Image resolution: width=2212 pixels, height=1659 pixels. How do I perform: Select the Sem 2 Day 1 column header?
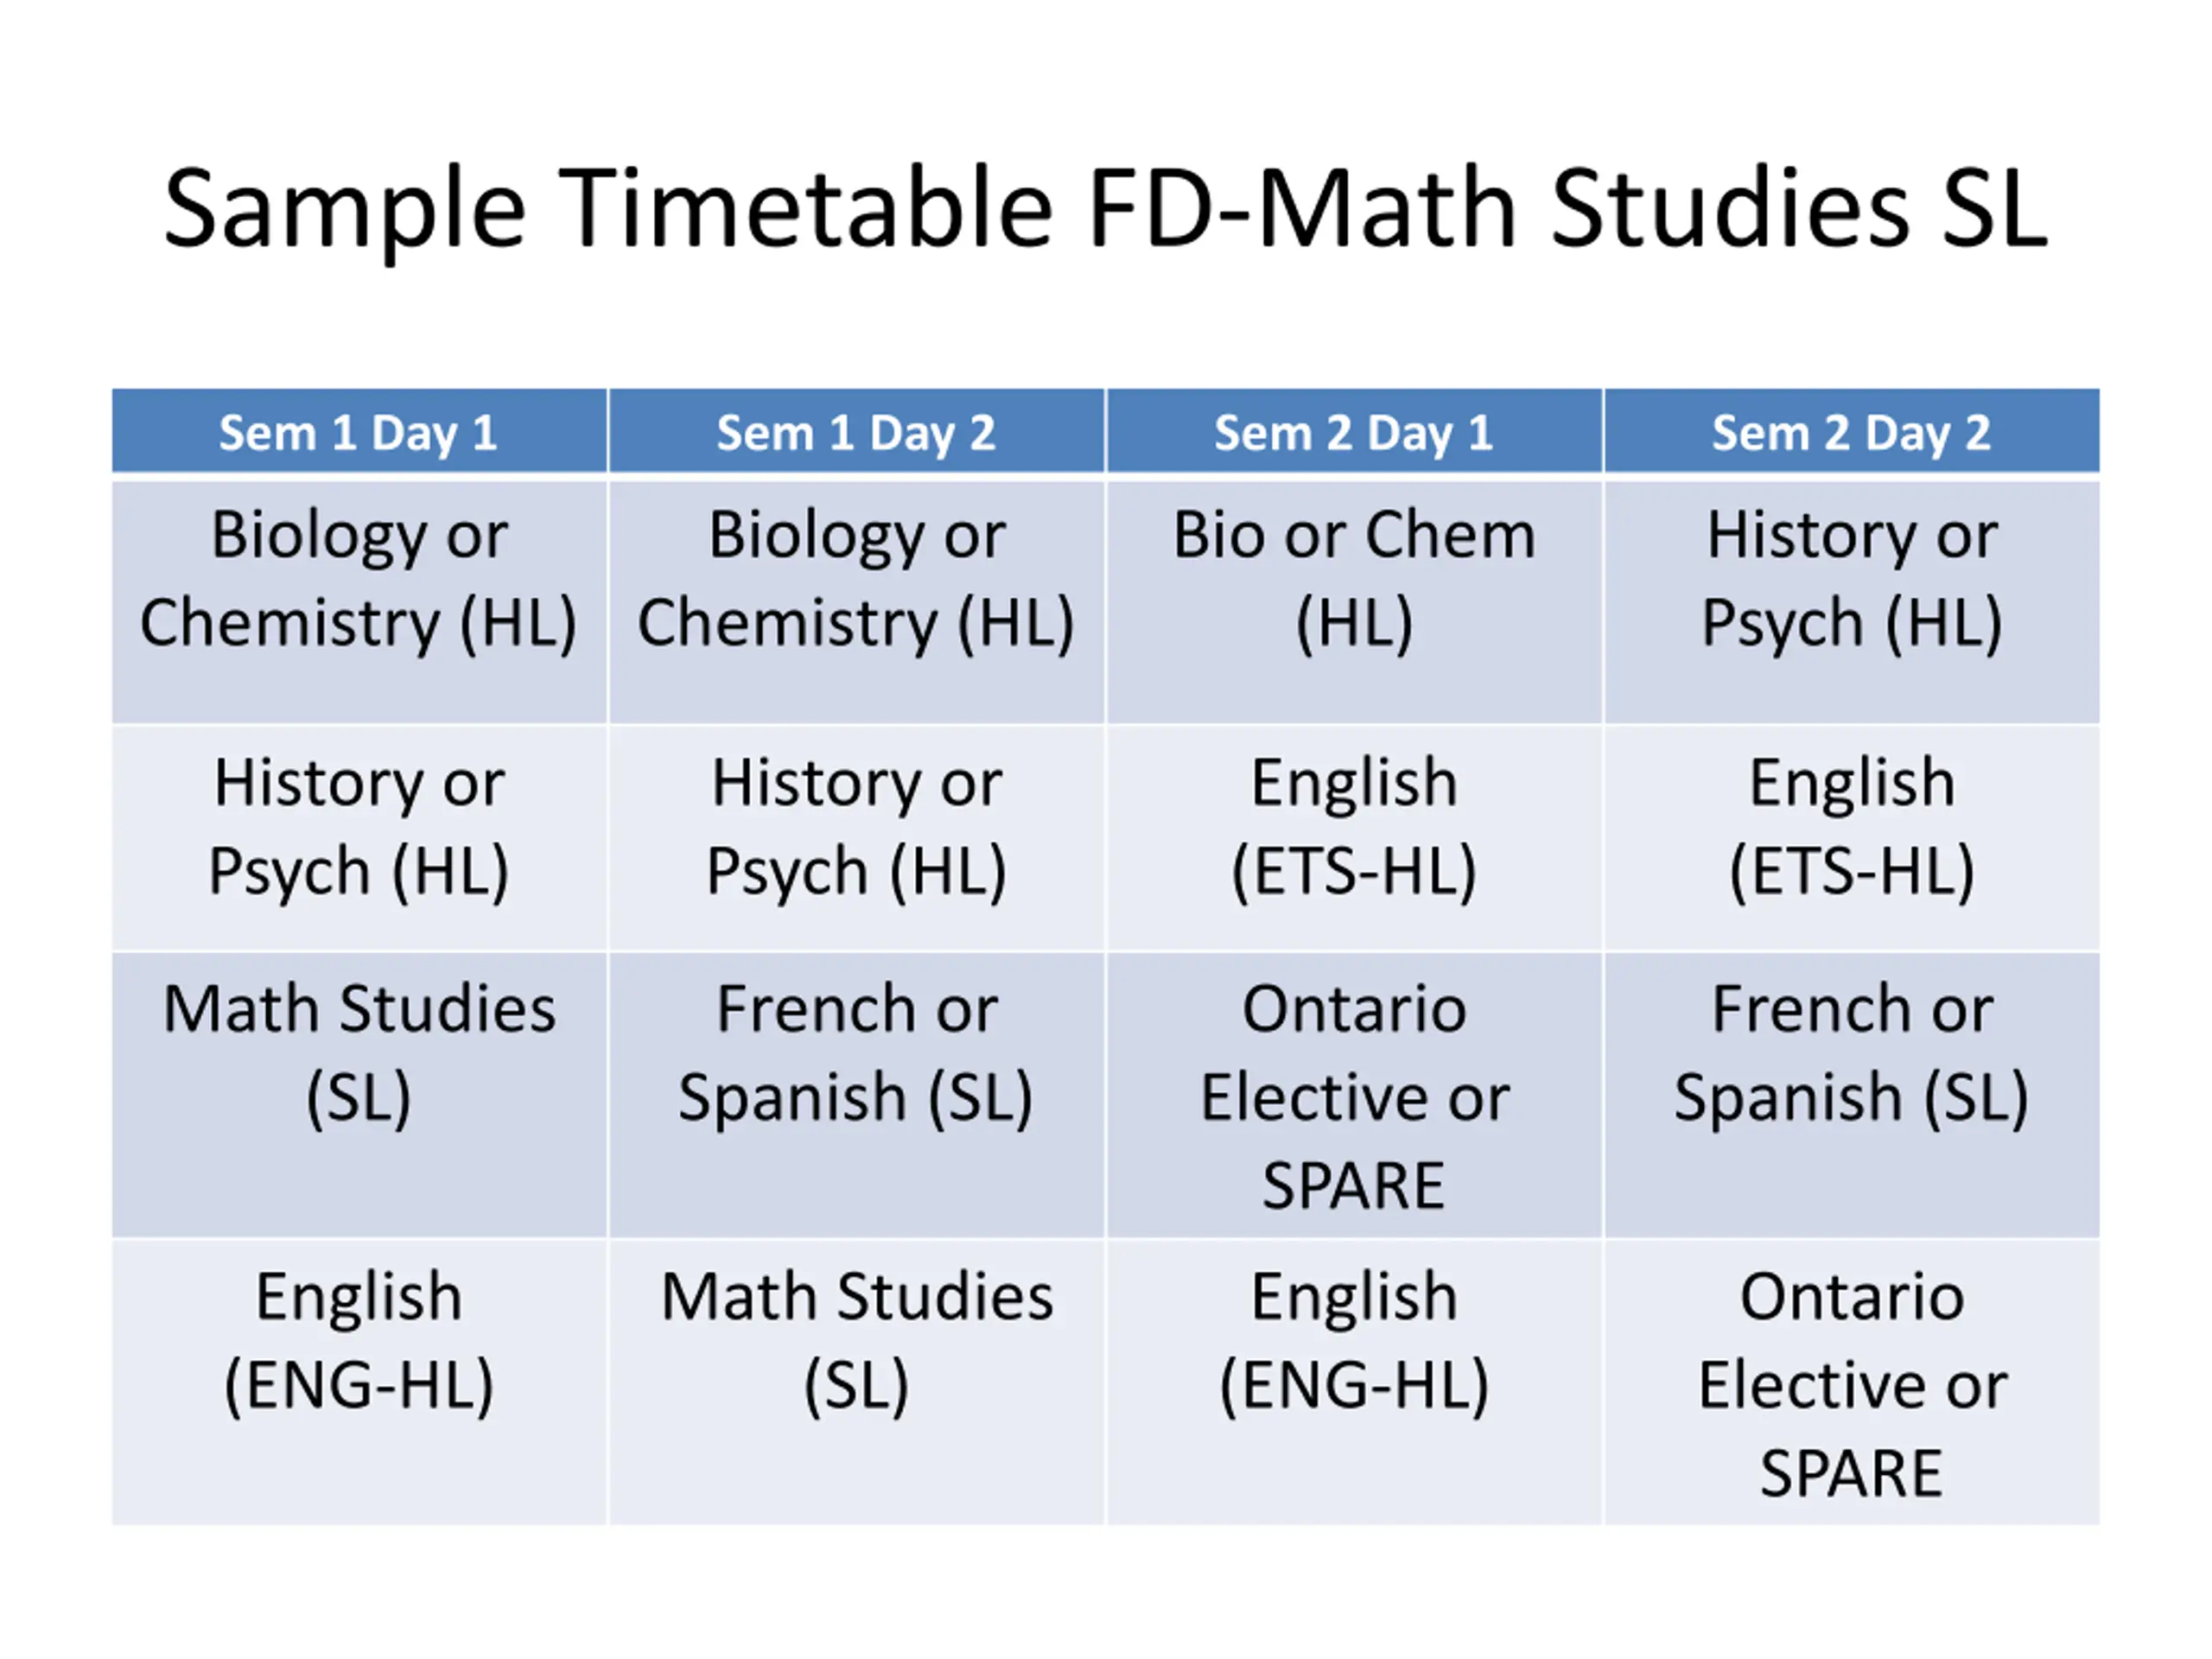1354,431
